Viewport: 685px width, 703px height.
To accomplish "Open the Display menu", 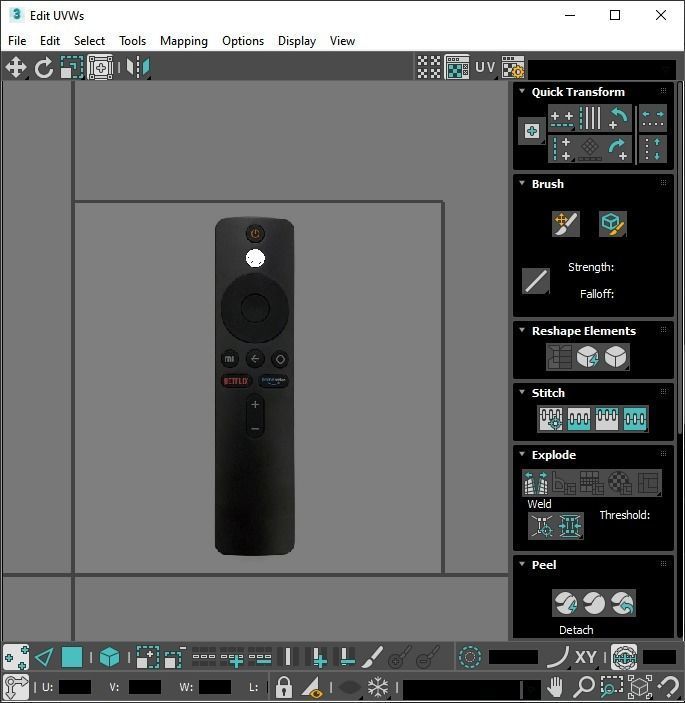I will click(x=297, y=41).
